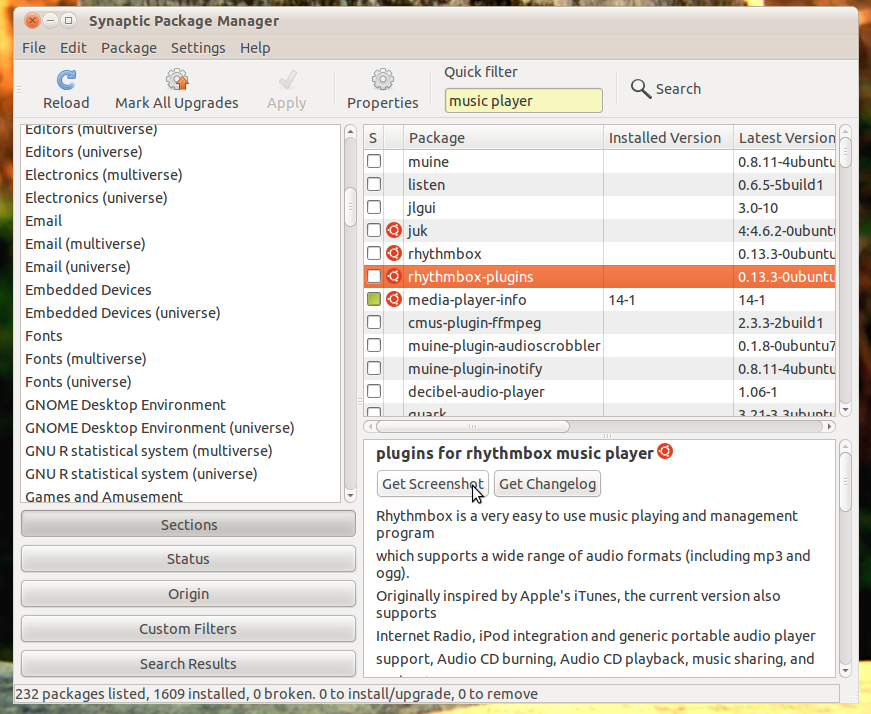The image size is (871, 714).
Task: Click the description pane scroll-down arrow
Action: pyautogui.click(x=845, y=671)
